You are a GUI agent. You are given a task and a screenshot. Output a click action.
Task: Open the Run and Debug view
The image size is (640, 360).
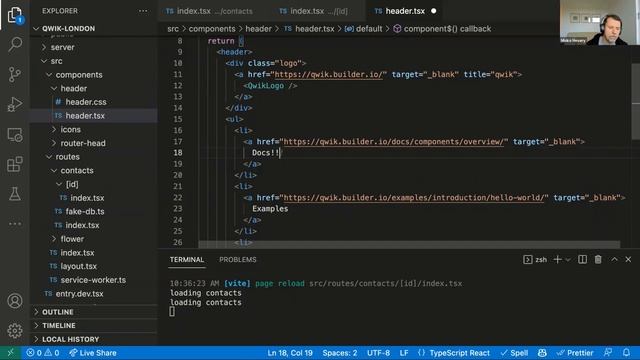[x=15, y=104]
